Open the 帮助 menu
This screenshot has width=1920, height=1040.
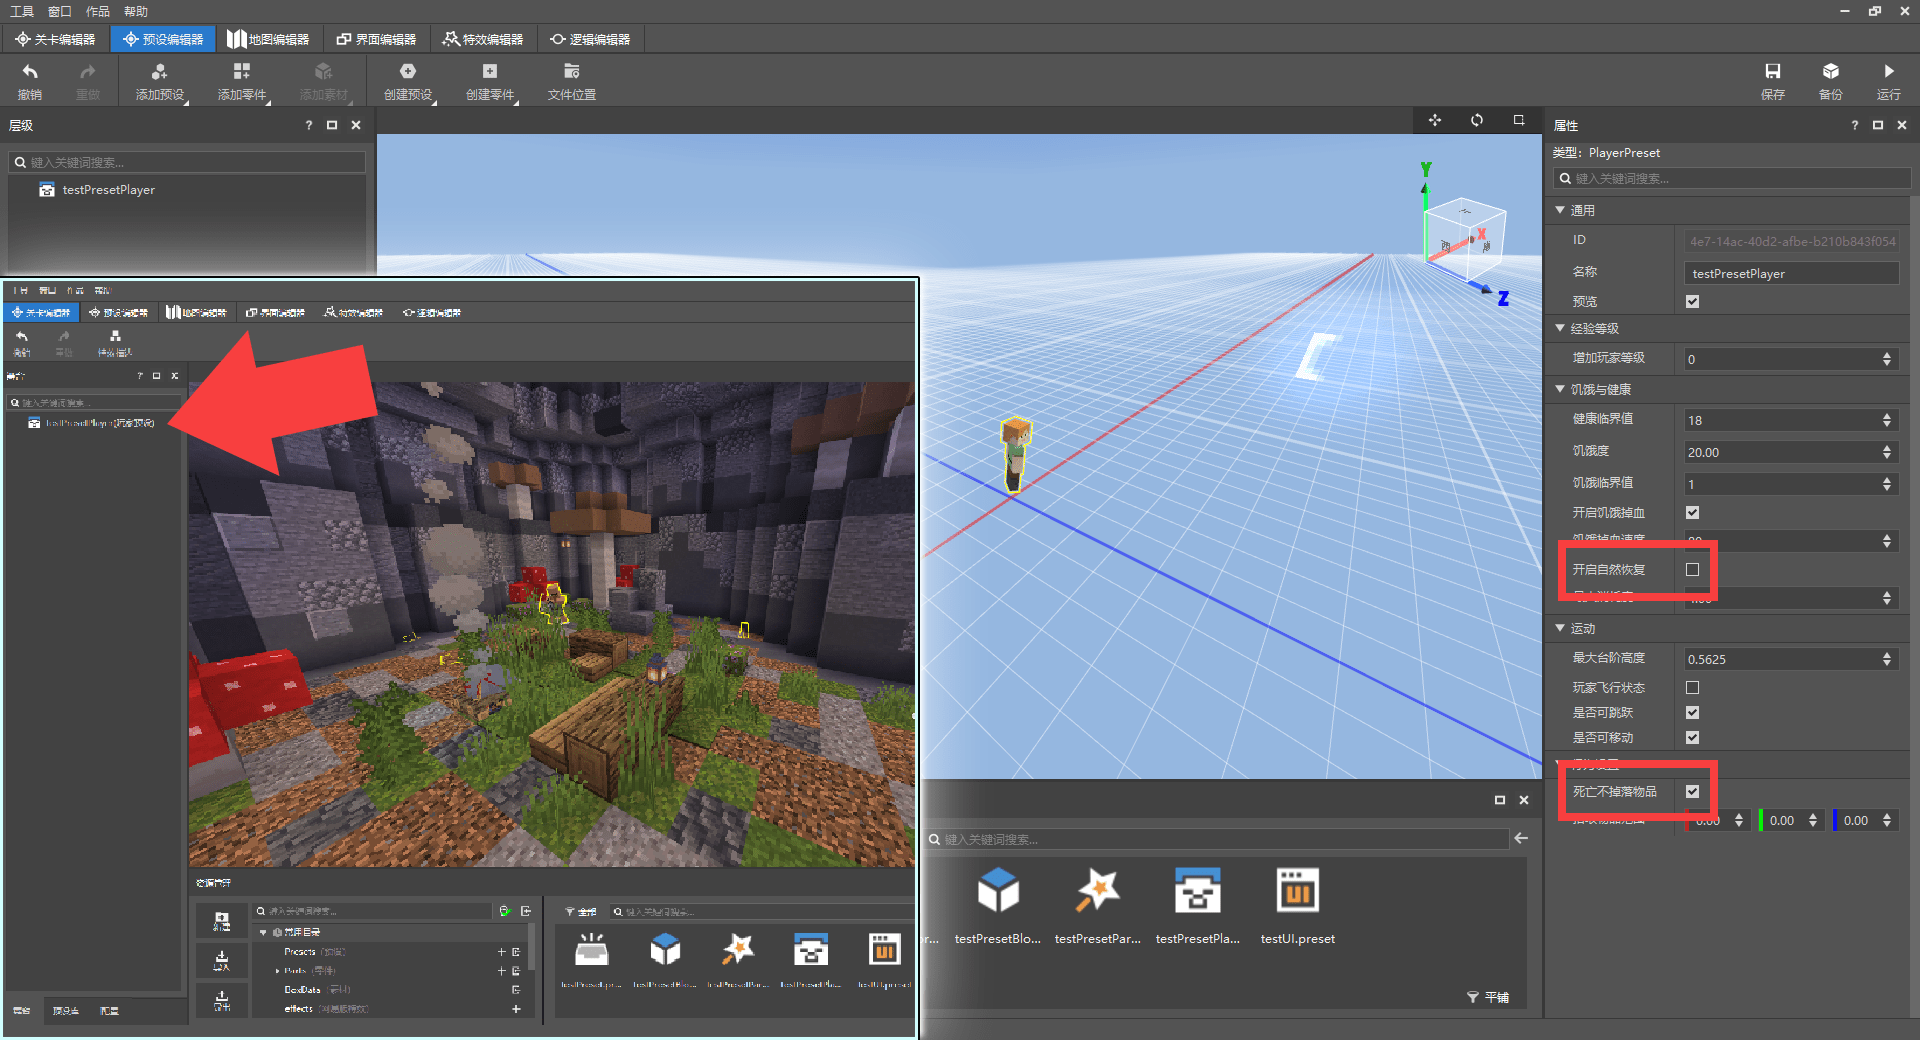click(x=136, y=11)
